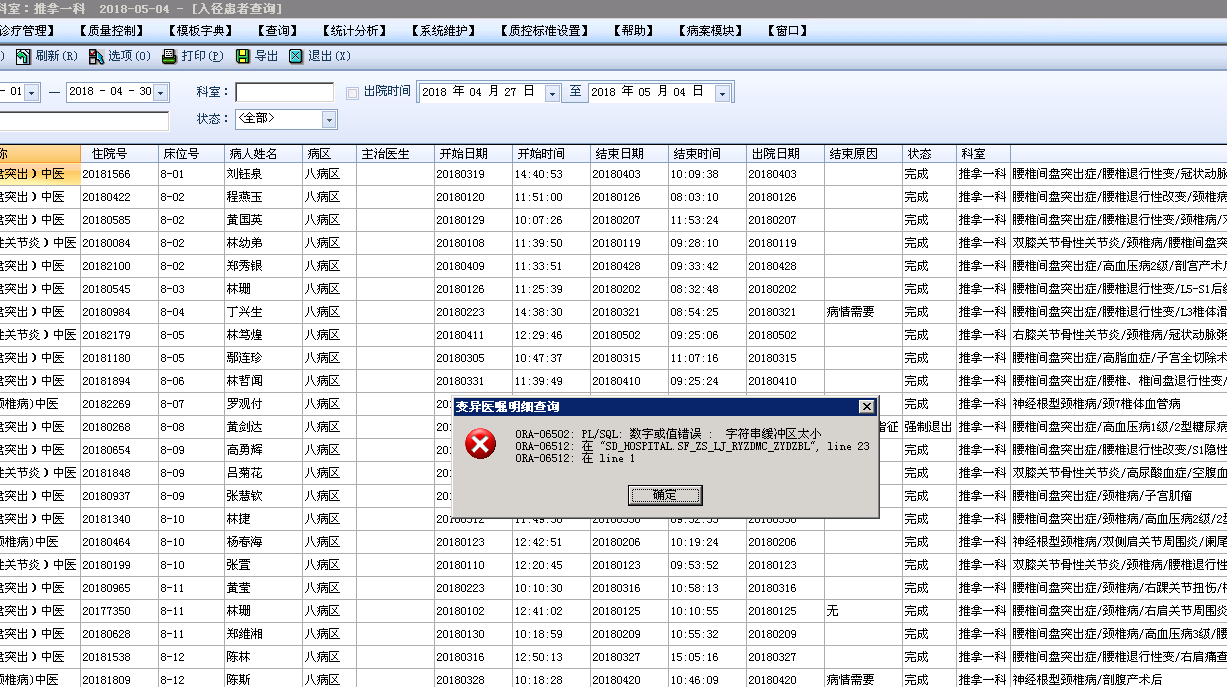1227x687 pixels.
Task: Select patient name 郑维湘
Action: tap(244, 634)
